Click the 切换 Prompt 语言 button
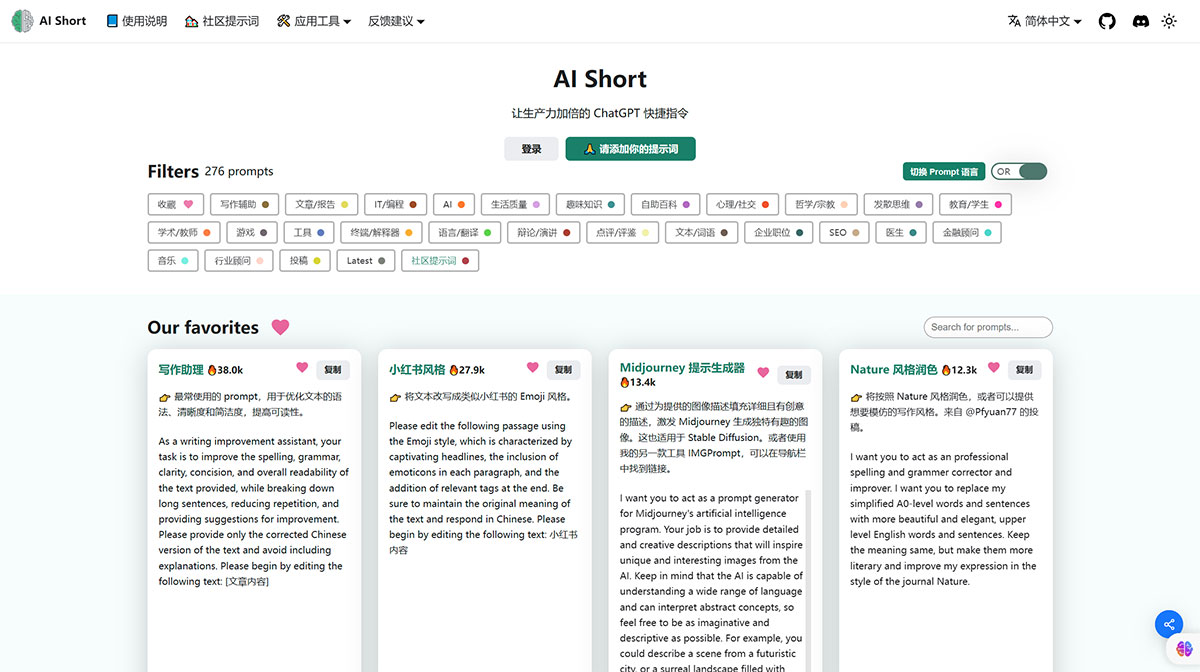1200x672 pixels. 943,171
